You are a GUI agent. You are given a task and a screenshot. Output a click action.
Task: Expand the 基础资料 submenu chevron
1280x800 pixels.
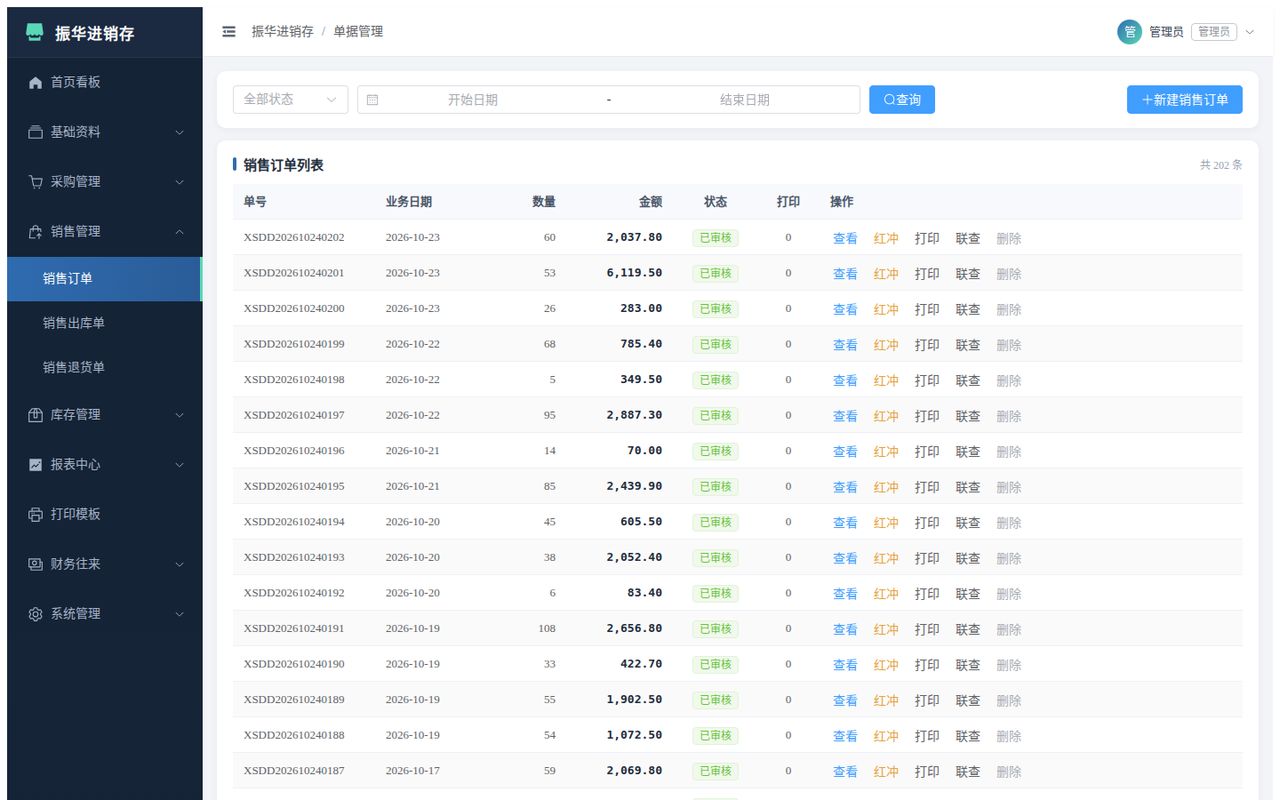pos(180,132)
